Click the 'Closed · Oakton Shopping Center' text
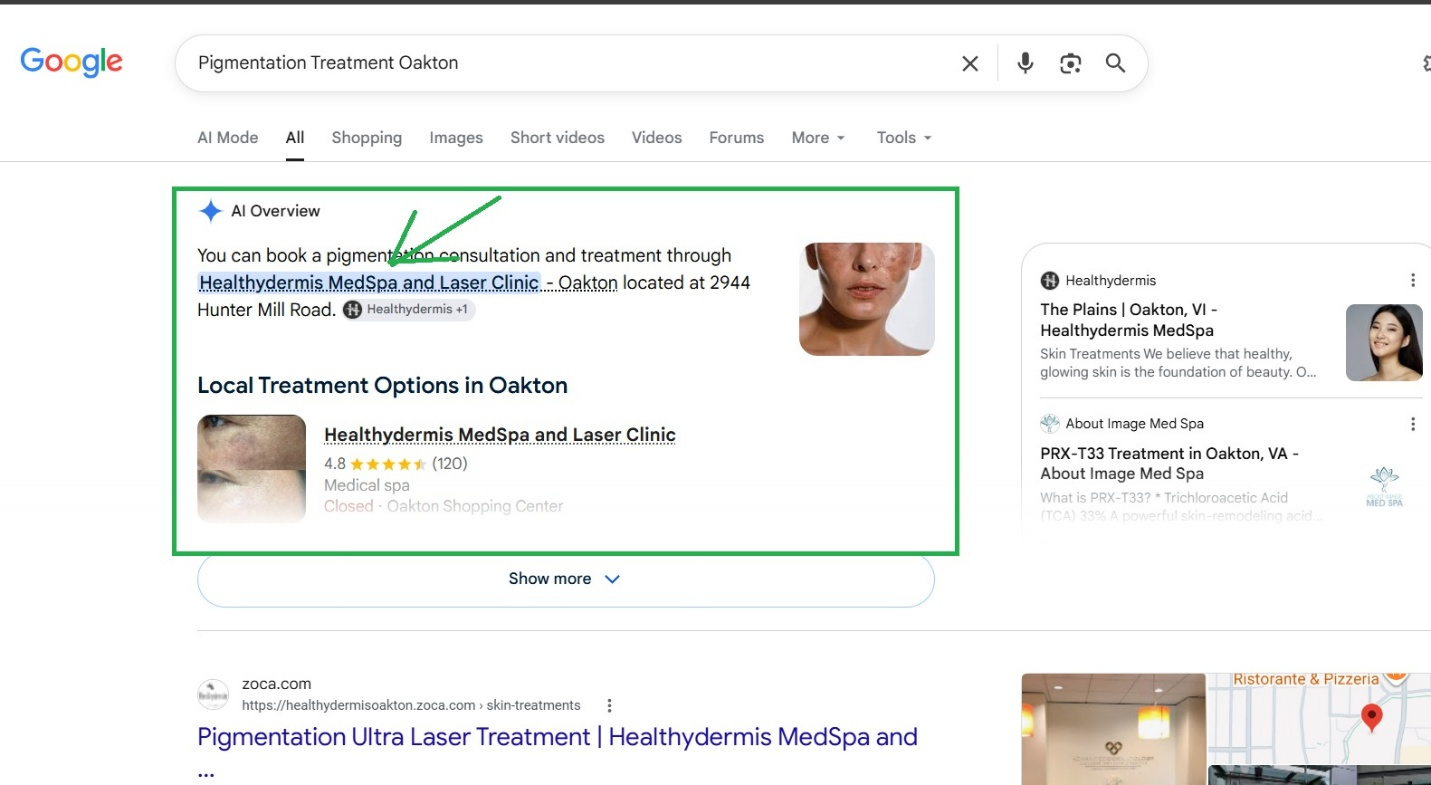Image resolution: width=1431 pixels, height=785 pixels. pyautogui.click(x=443, y=506)
